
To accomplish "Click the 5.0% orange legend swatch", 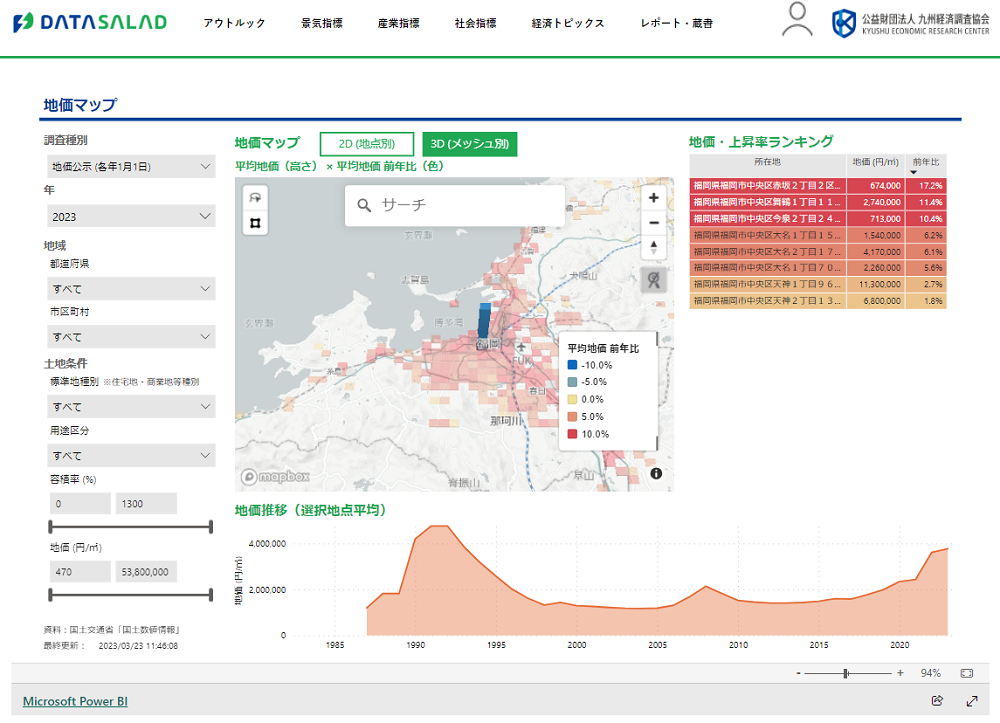I will coord(572,416).
